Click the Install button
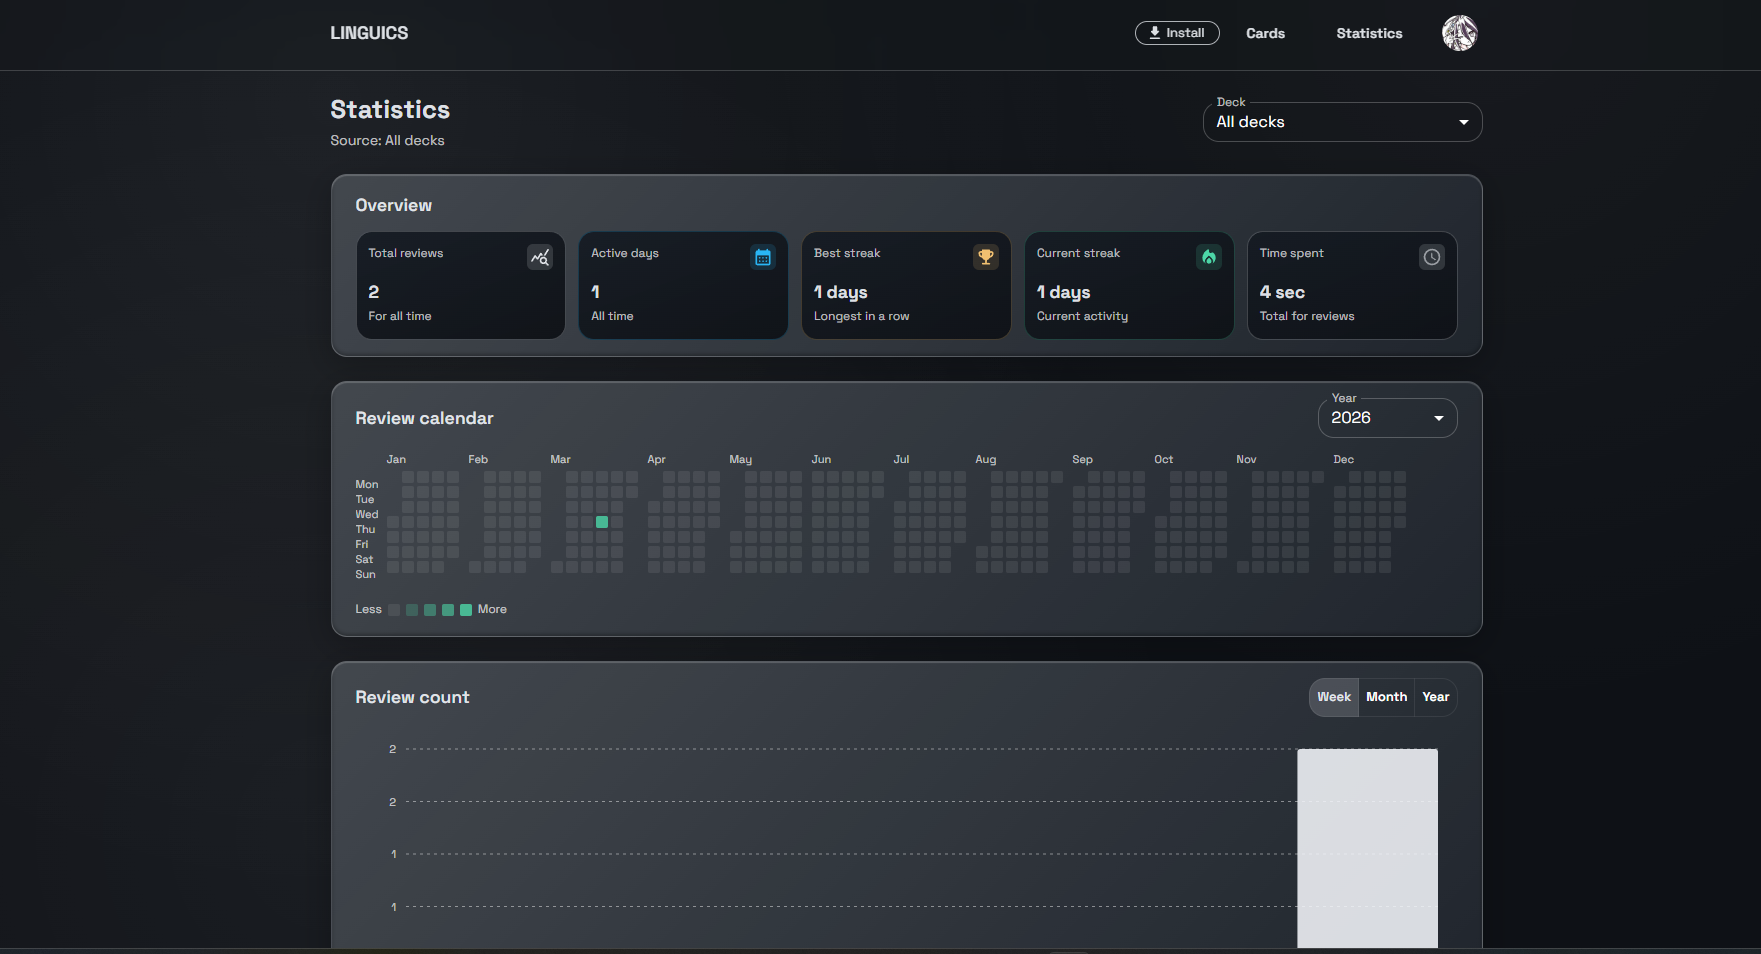1761x954 pixels. tap(1177, 33)
